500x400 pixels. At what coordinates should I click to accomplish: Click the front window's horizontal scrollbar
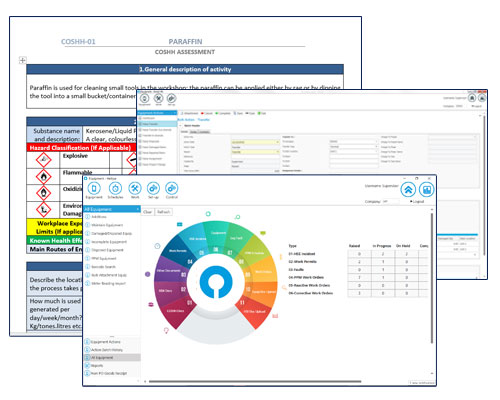[x=255, y=381]
